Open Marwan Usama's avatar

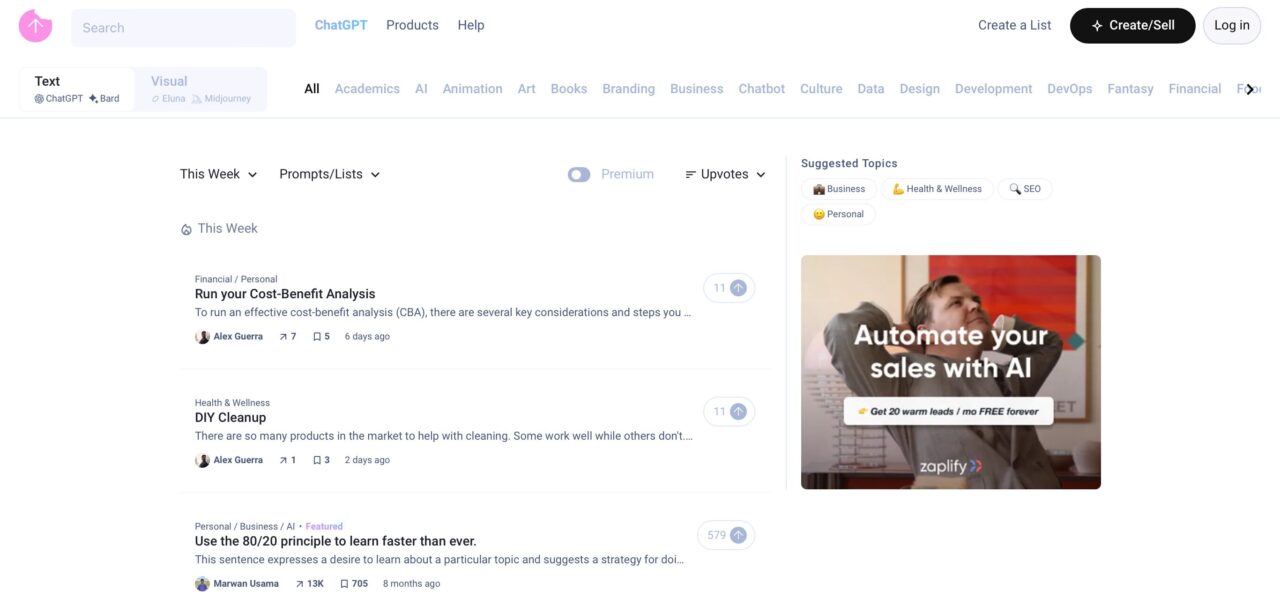tap(202, 584)
